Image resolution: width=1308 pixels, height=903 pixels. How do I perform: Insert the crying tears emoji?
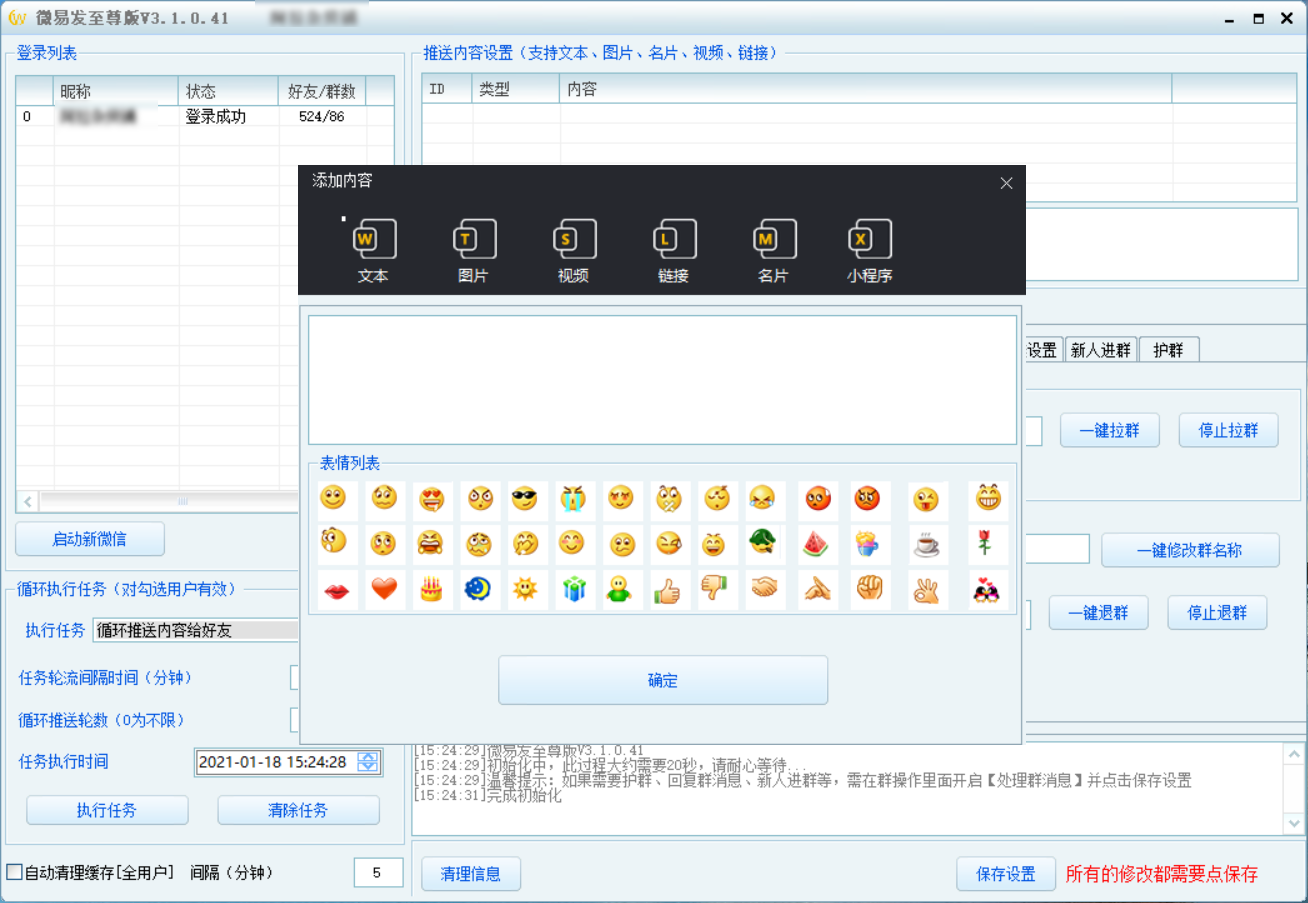point(571,497)
